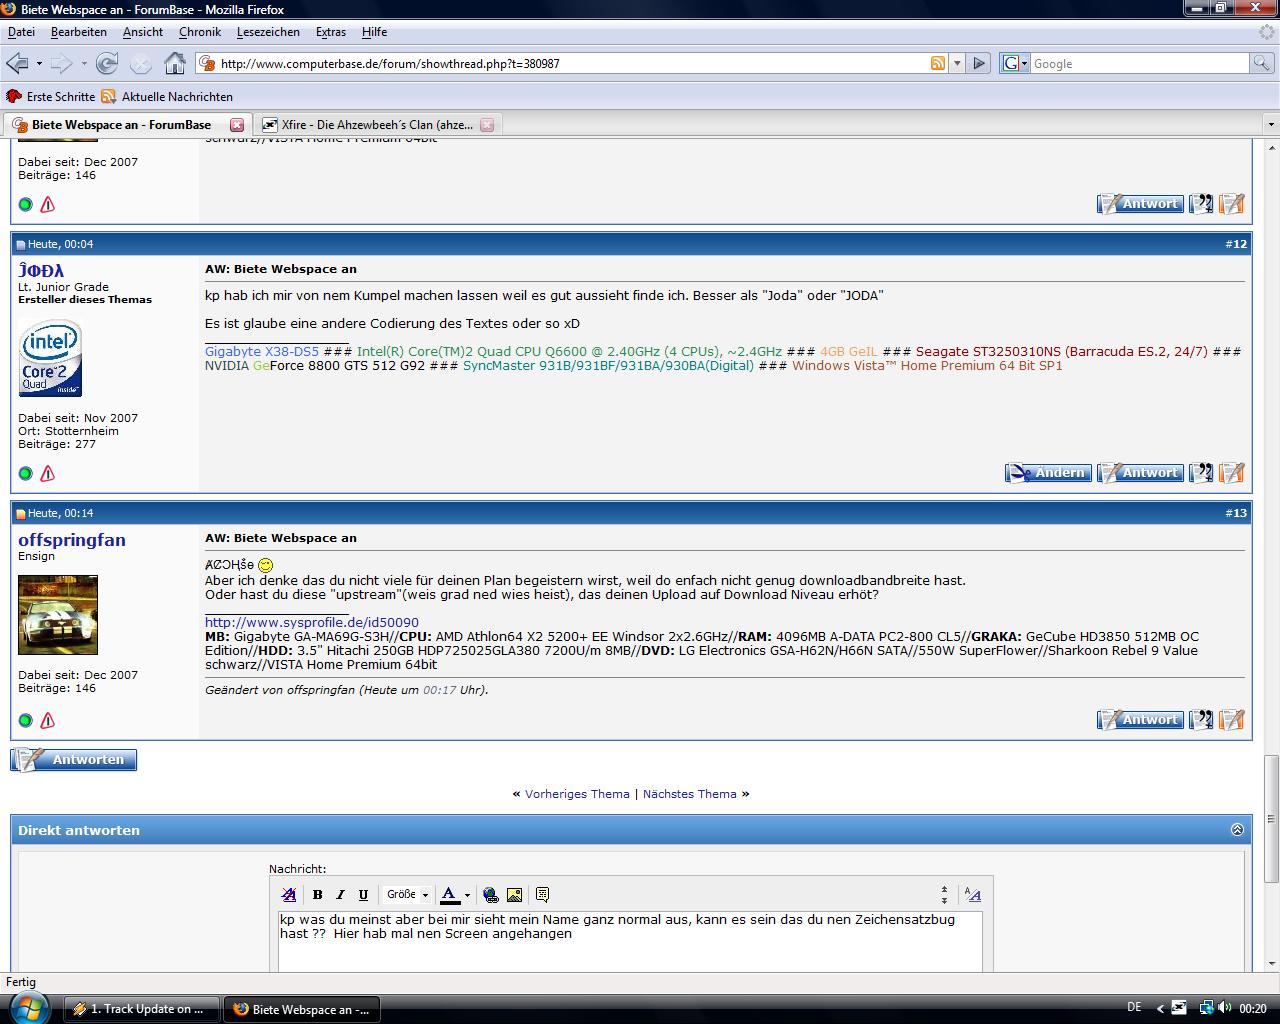Open the Back button history dropdown arrow
Viewport: 1280px width, 1024px height.
tap(39, 63)
